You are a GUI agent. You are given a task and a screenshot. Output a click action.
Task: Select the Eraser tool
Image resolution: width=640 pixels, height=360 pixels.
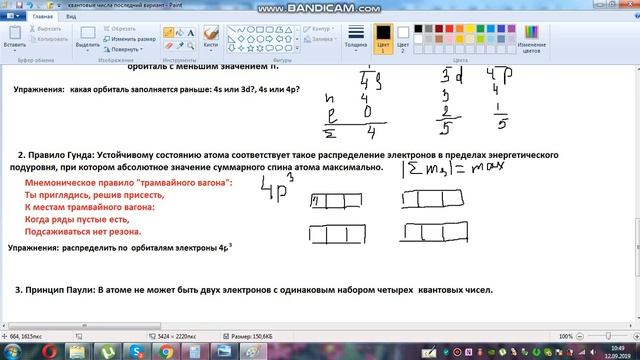point(168,46)
